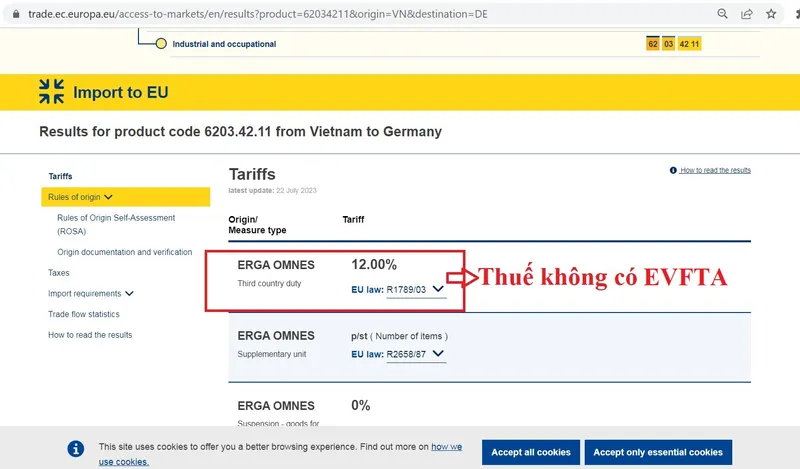Click the Import to EU arrows logo
This screenshot has height=469, width=800.
[x=51, y=92]
